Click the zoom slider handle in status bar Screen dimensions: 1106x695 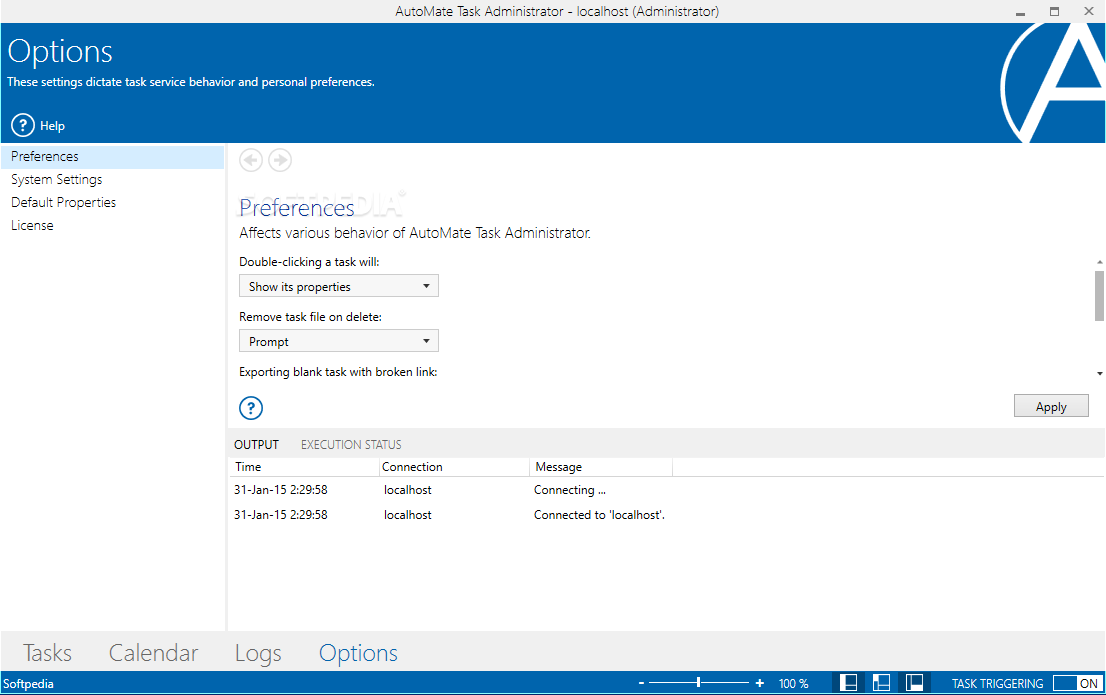click(x=698, y=682)
